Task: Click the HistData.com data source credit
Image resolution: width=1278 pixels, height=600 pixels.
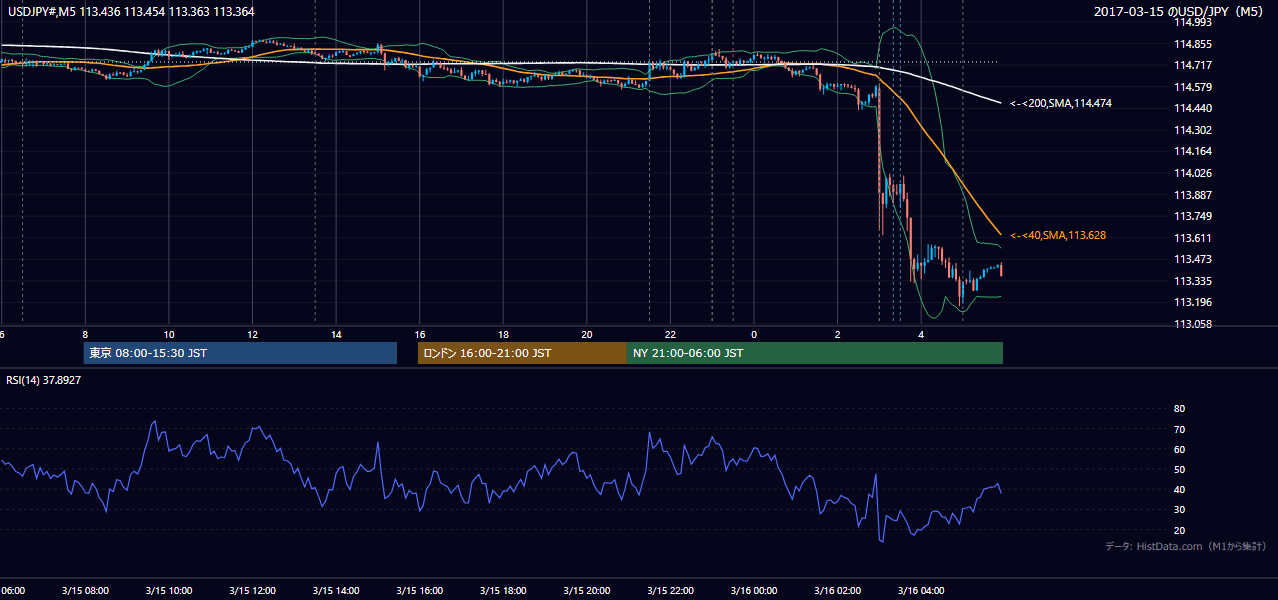Action: coord(1186,546)
